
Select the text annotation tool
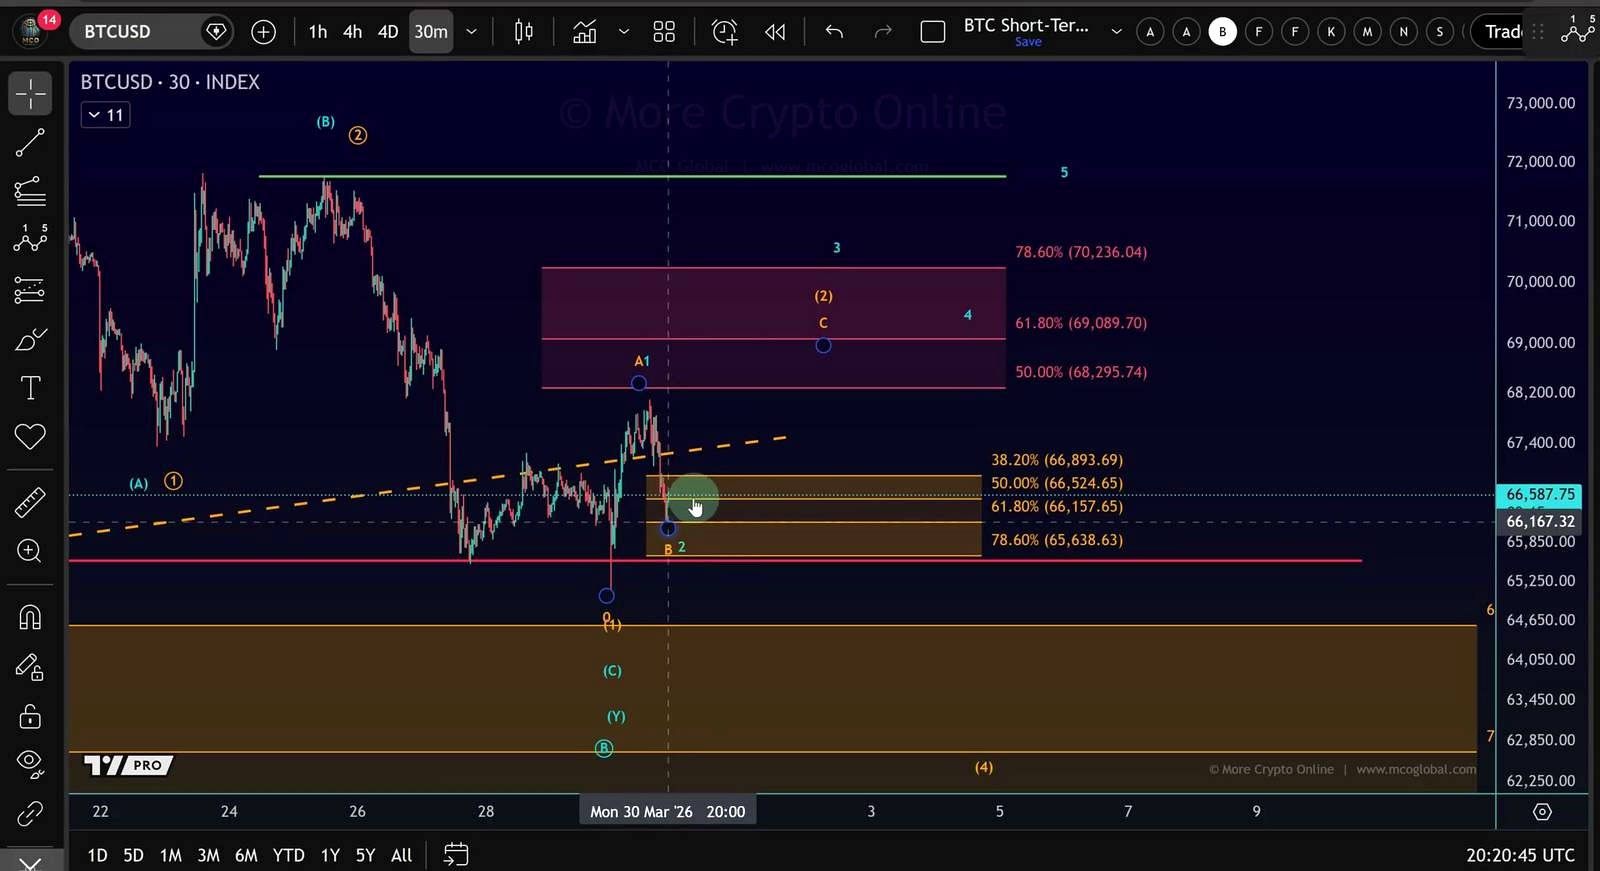point(30,388)
